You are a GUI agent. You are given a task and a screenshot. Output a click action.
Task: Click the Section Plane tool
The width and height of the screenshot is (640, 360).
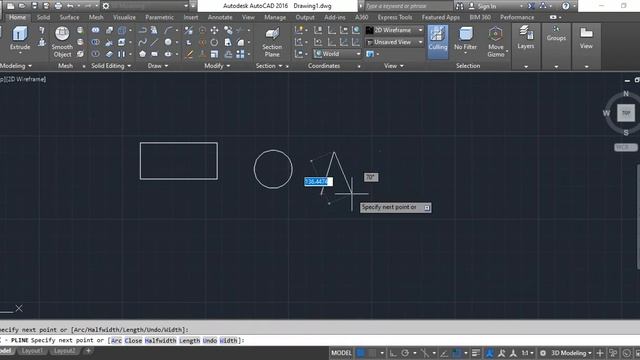point(272,42)
